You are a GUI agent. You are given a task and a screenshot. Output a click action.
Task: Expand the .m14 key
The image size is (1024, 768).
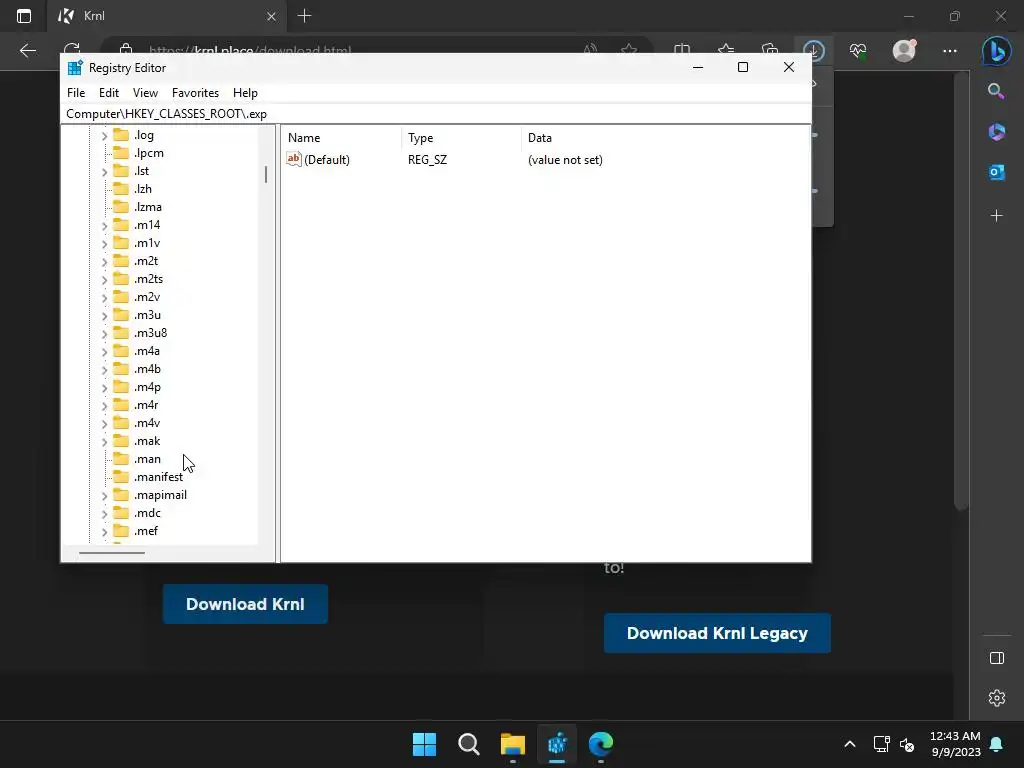[x=104, y=226]
